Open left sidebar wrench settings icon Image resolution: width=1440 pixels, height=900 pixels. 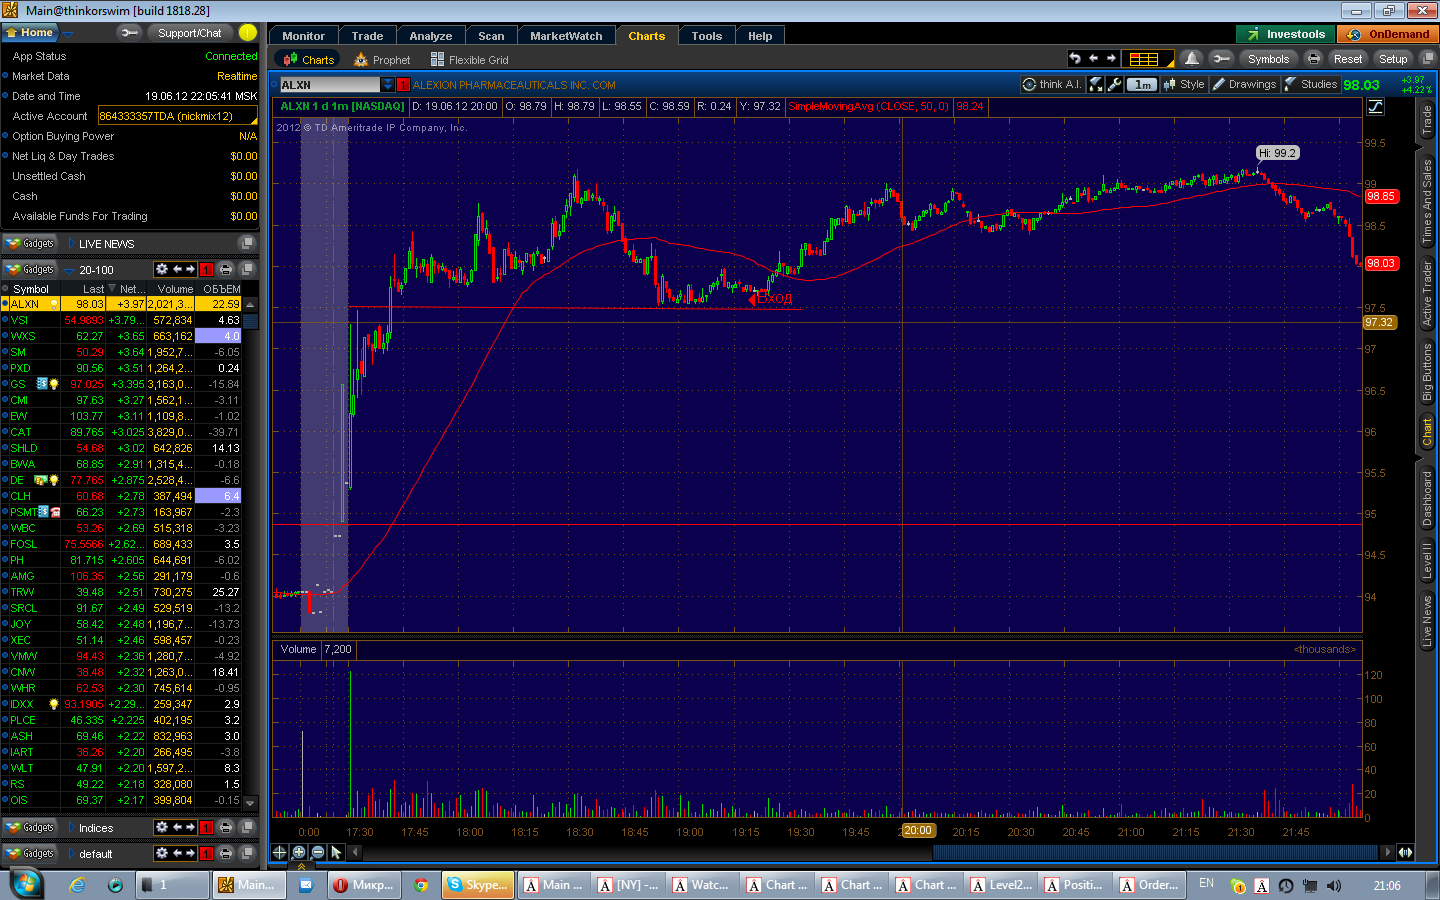click(x=129, y=33)
